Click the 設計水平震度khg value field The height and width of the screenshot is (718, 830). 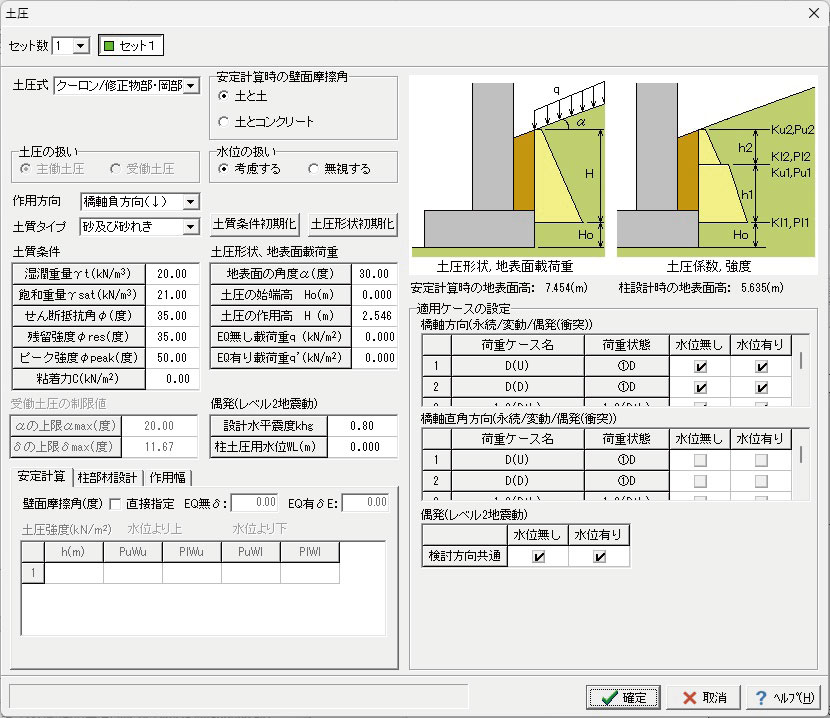click(x=361, y=425)
